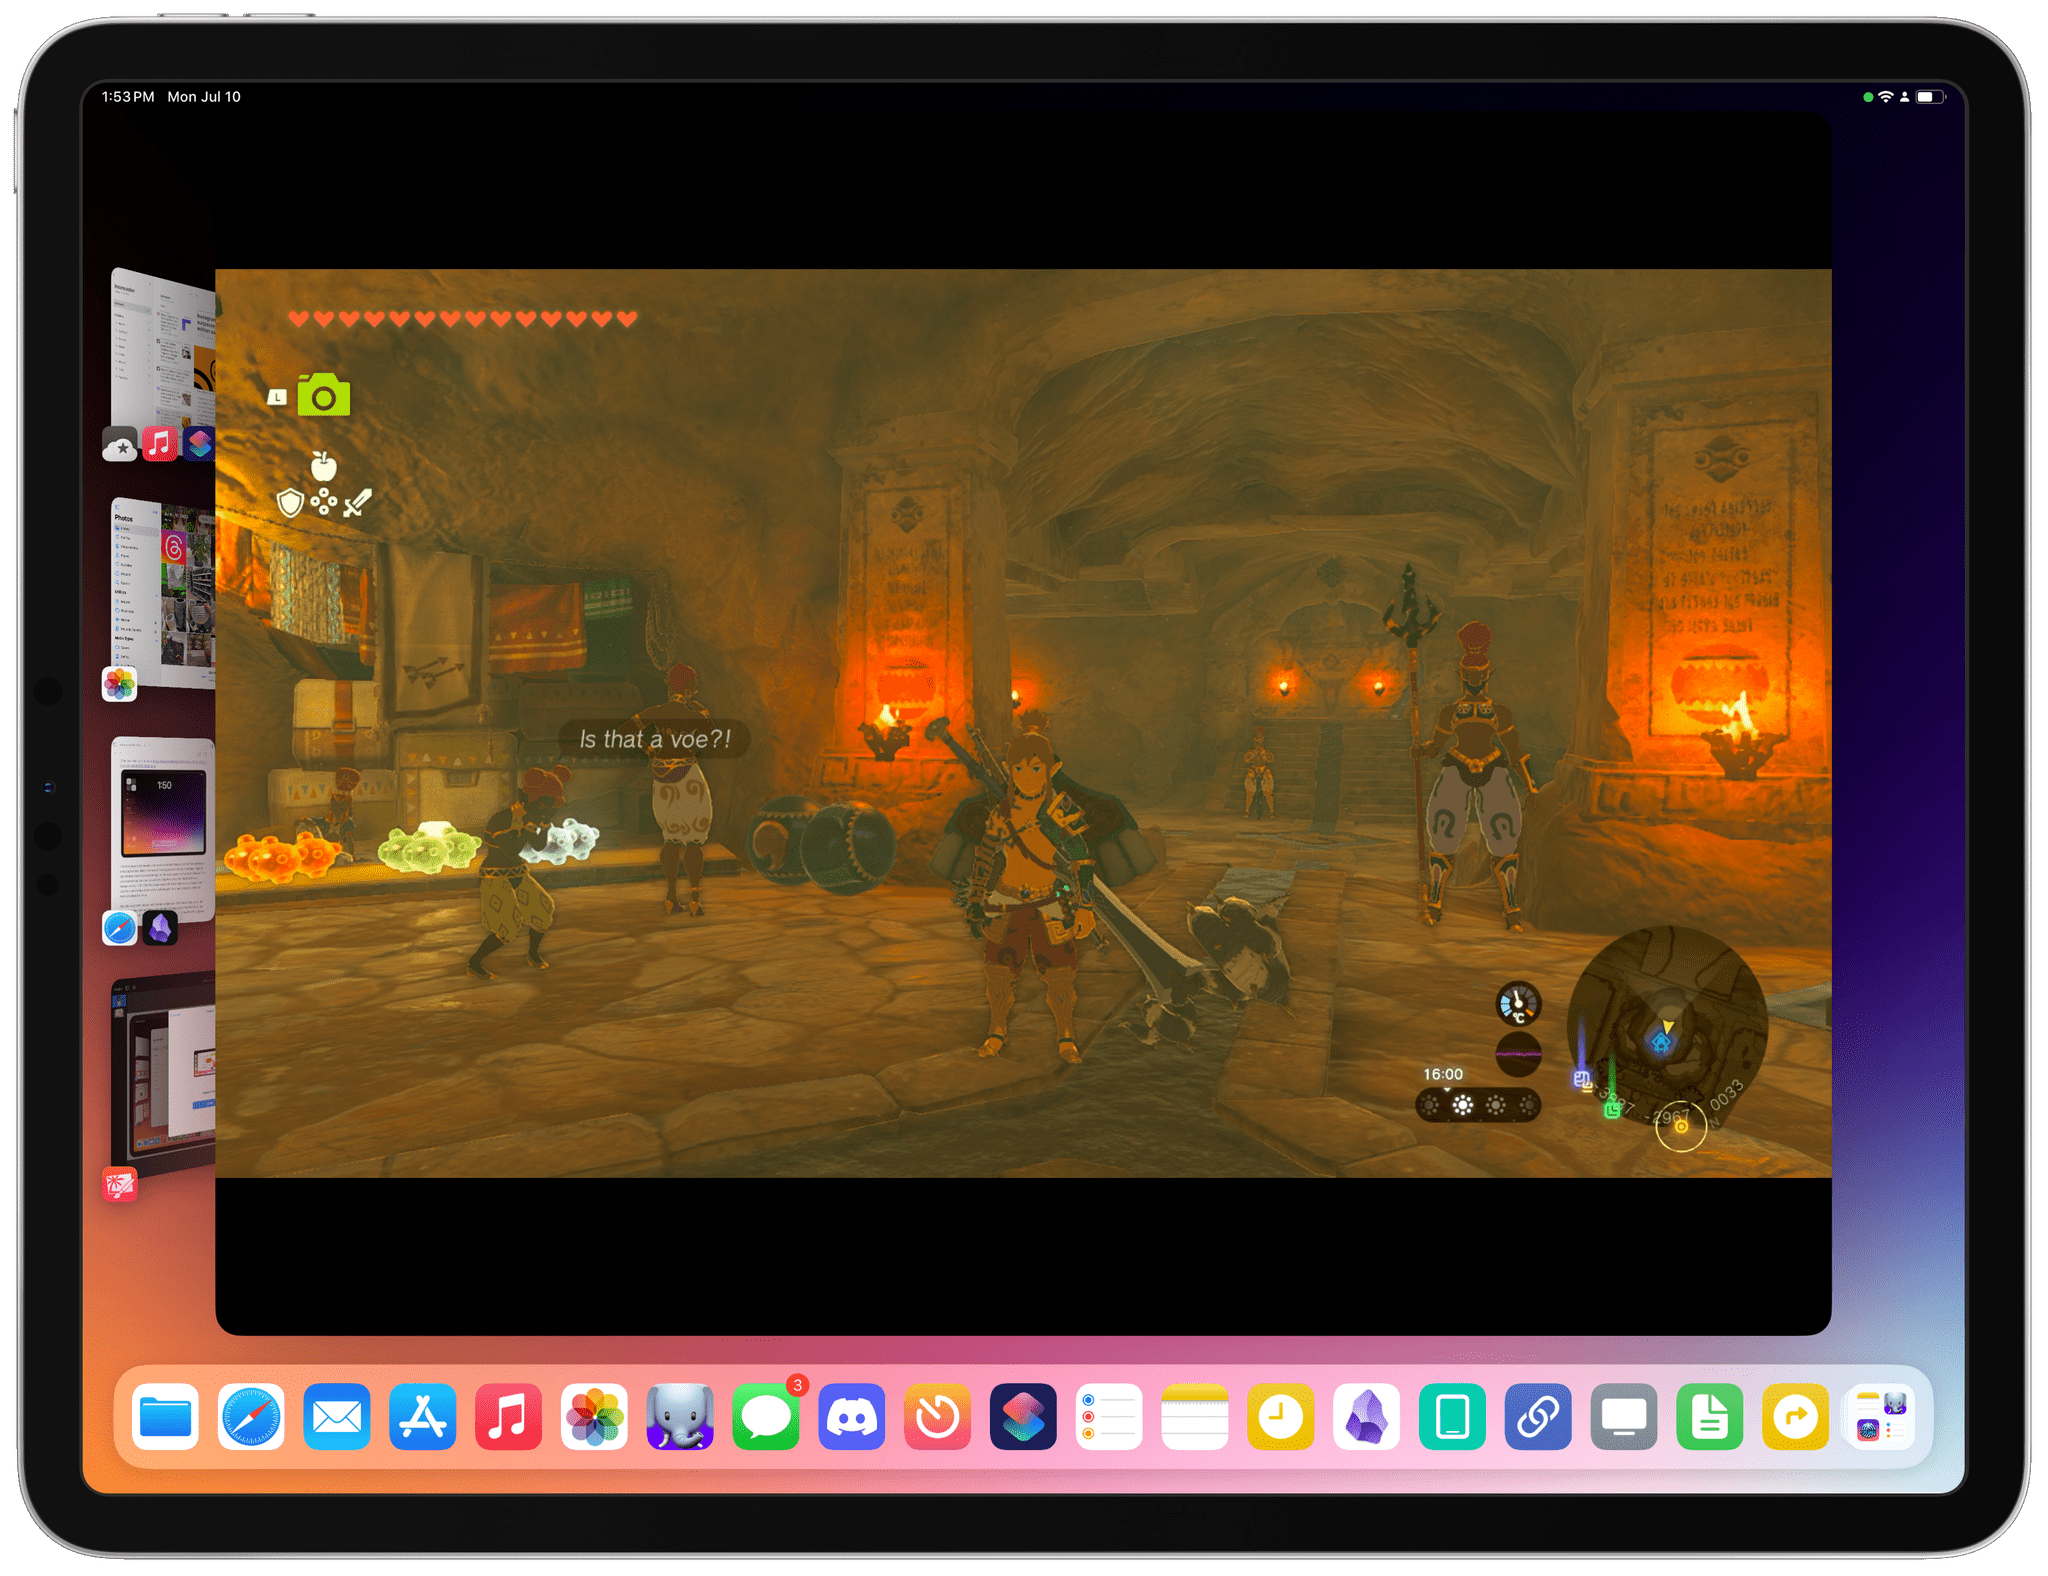Launch Obsidian from the dock
The width and height of the screenshot is (2048, 1576).
point(1367,1417)
